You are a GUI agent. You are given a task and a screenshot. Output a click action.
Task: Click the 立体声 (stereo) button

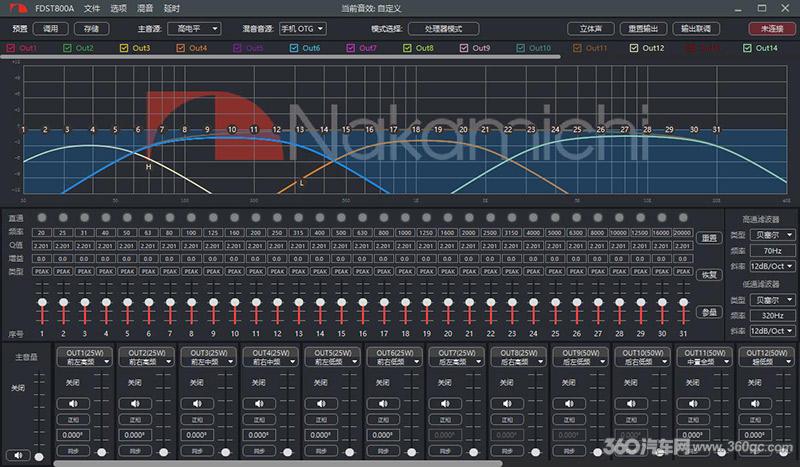(x=591, y=29)
